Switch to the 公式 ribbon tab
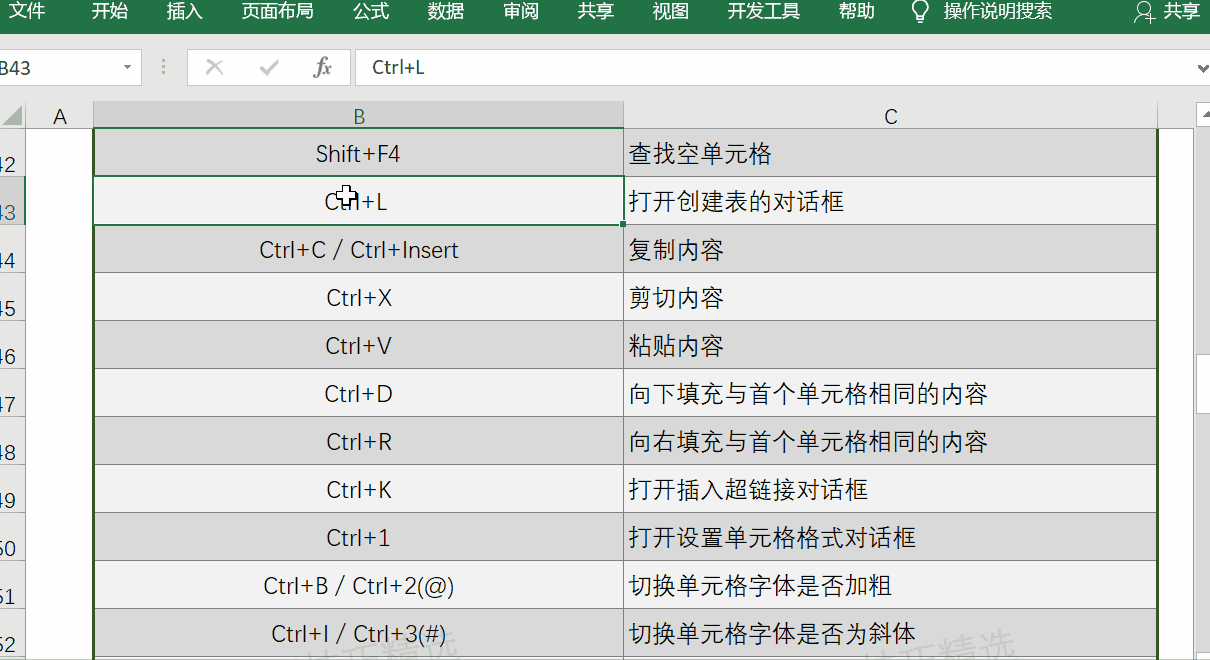Screen dimensions: 1210x660 tap(370, 12)
